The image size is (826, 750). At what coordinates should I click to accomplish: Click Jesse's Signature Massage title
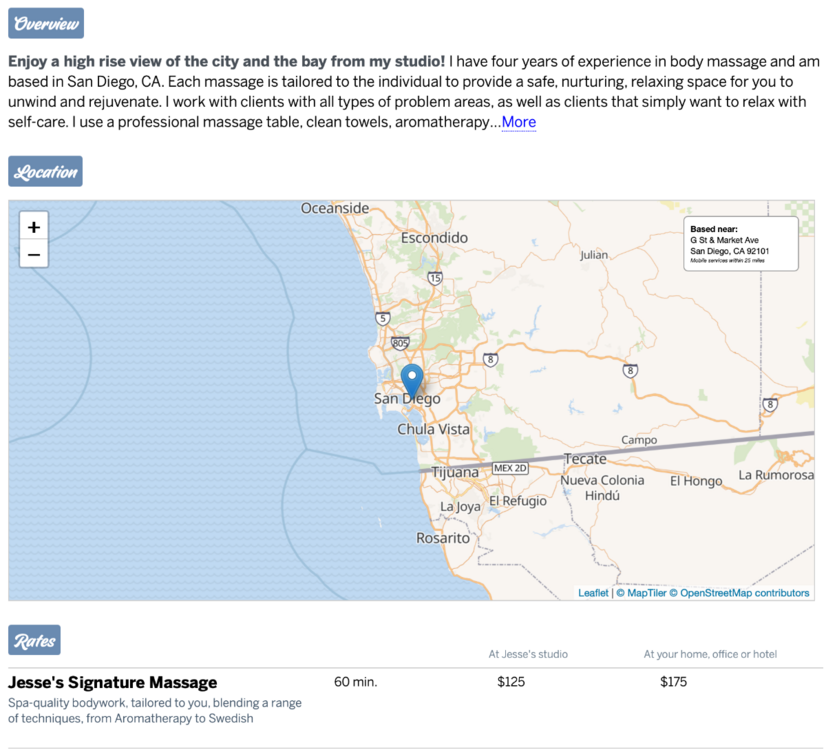click(x=112, y=683)
